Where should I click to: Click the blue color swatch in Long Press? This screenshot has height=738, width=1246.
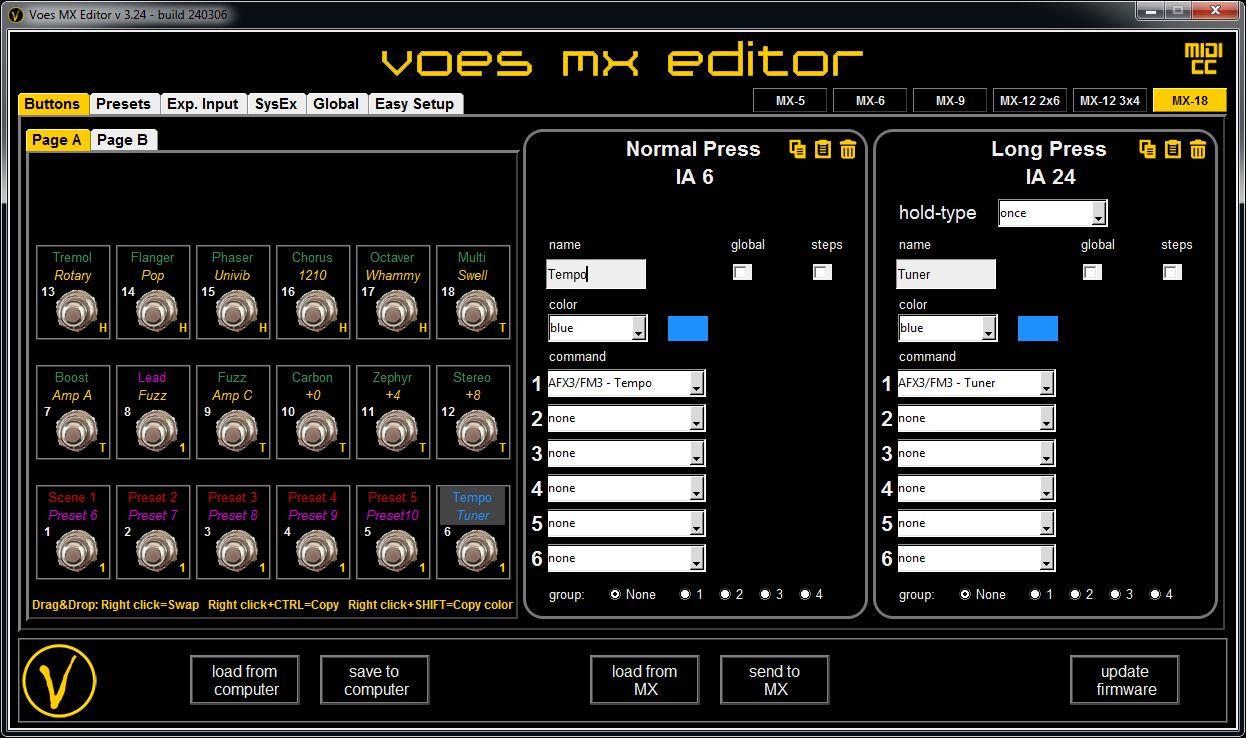coord(1037,328)
